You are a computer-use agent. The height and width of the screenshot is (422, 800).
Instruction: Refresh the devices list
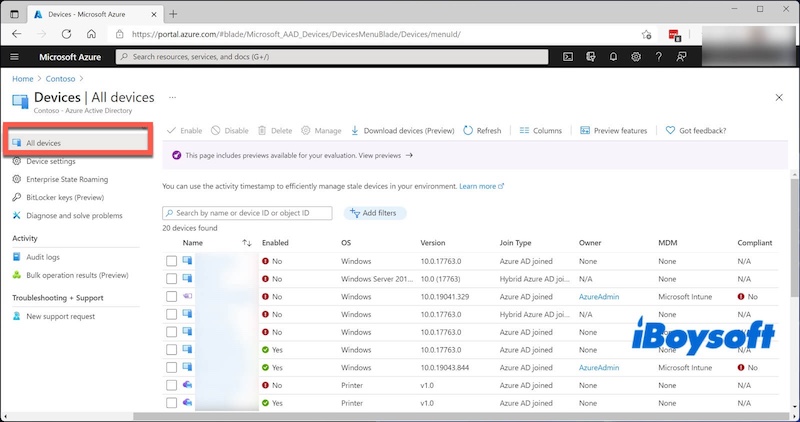(x=482, y=131)
